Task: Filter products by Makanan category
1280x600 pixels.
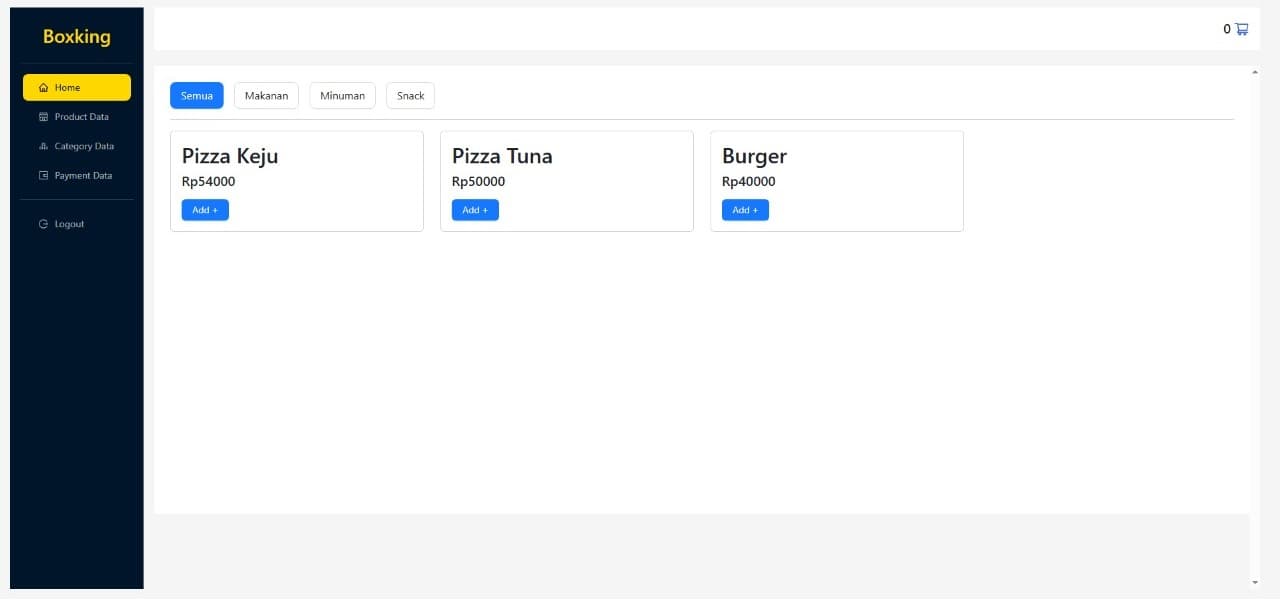Action: coord(266,96)
